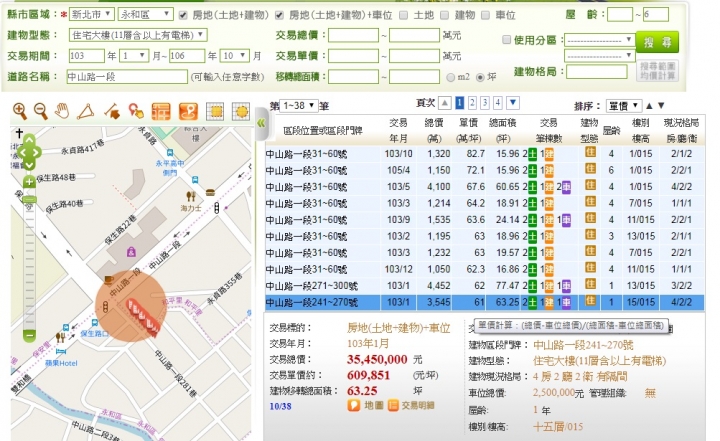Click the 建物格局 layout input field

click(596, 72)
